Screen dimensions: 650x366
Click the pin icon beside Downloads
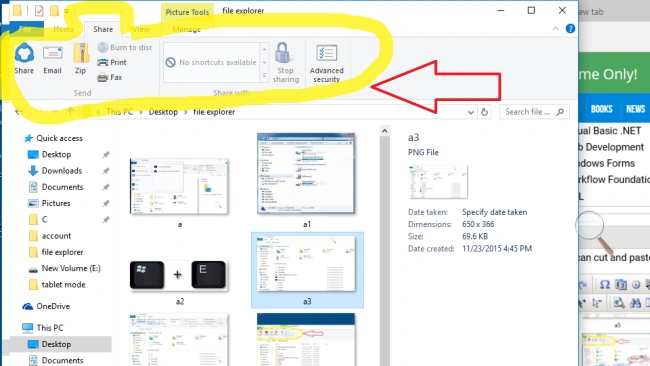[106, 171]
